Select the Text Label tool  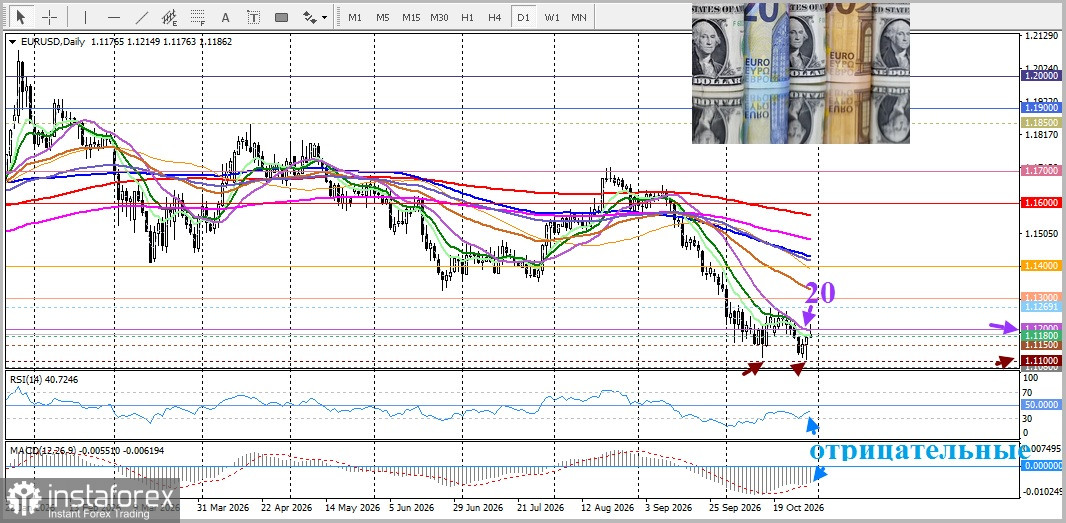coord(253,17)
